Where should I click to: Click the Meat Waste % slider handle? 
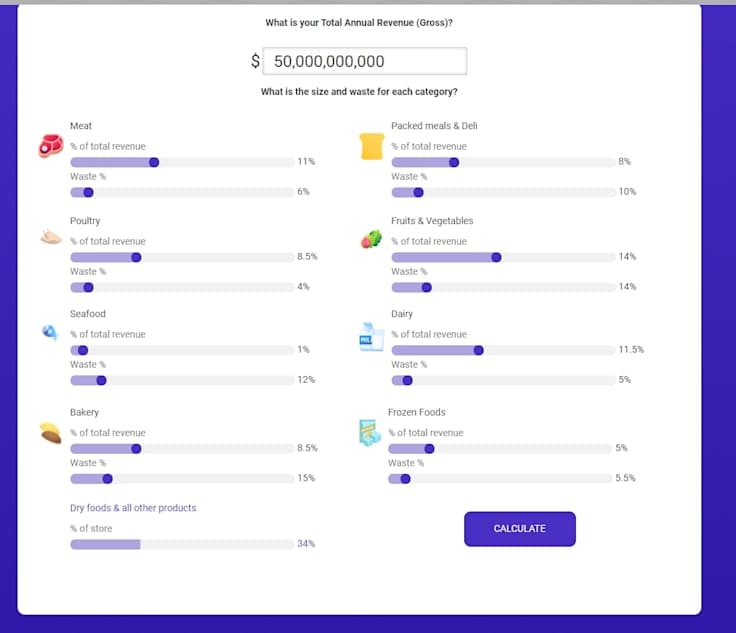tap(88, 192)
